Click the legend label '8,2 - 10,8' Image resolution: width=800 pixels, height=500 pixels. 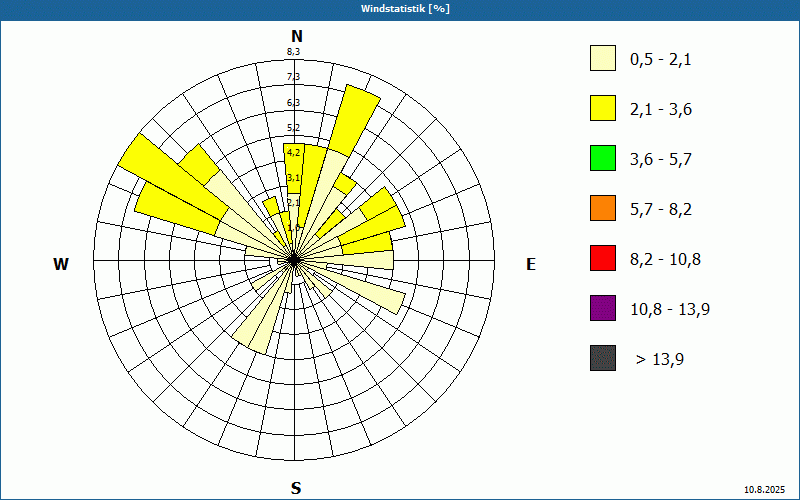(x=665, y=260)
